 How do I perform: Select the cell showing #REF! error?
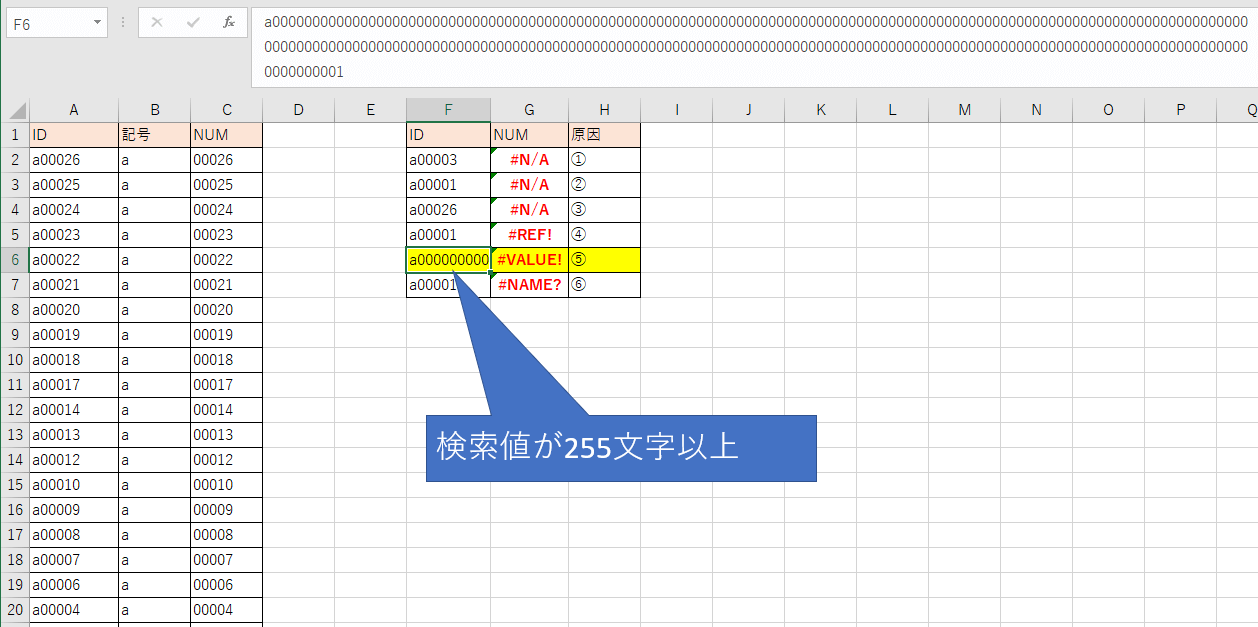tap(529, 234)
